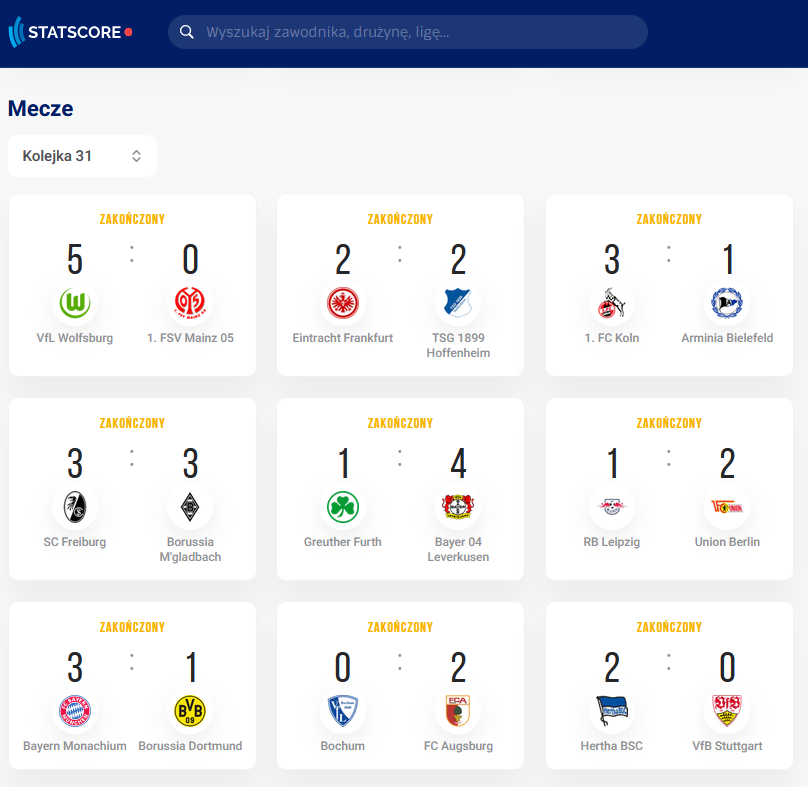
Task: Click the Borussia M'gladbach team name
Action: (x=190, y=549)
